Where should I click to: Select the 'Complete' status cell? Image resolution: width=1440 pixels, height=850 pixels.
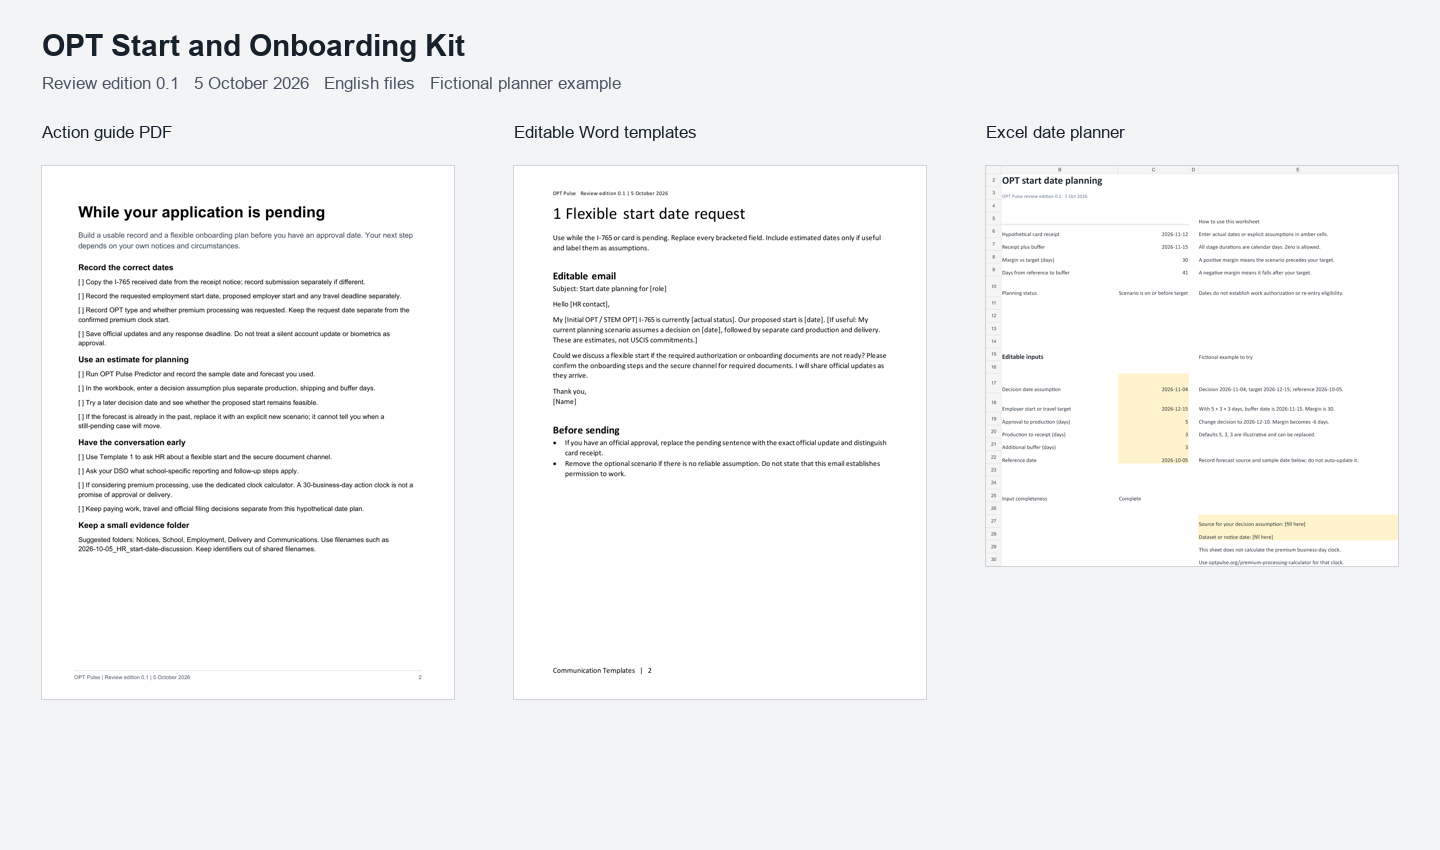tap(1130, 498)
